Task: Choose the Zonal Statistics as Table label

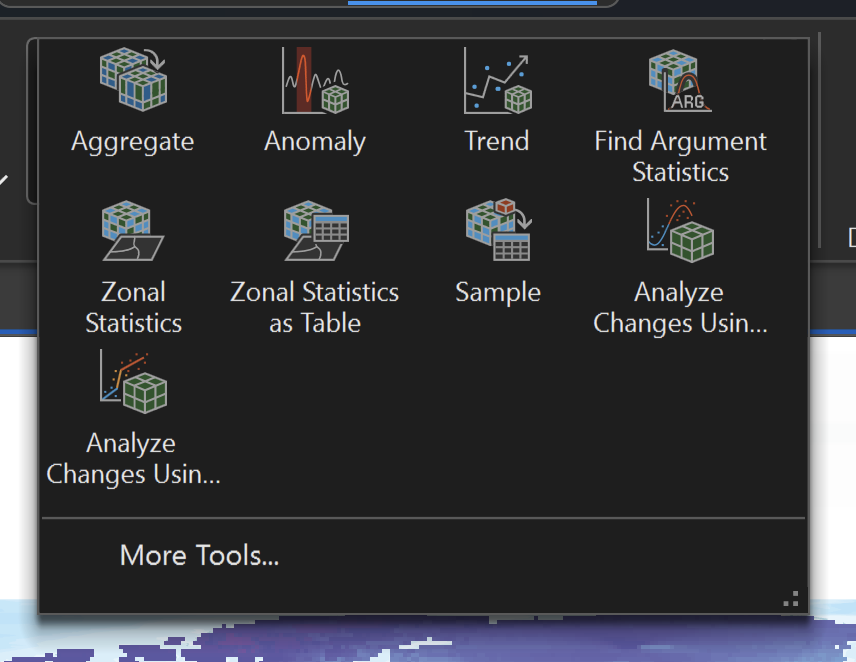Action: (315, 308)
